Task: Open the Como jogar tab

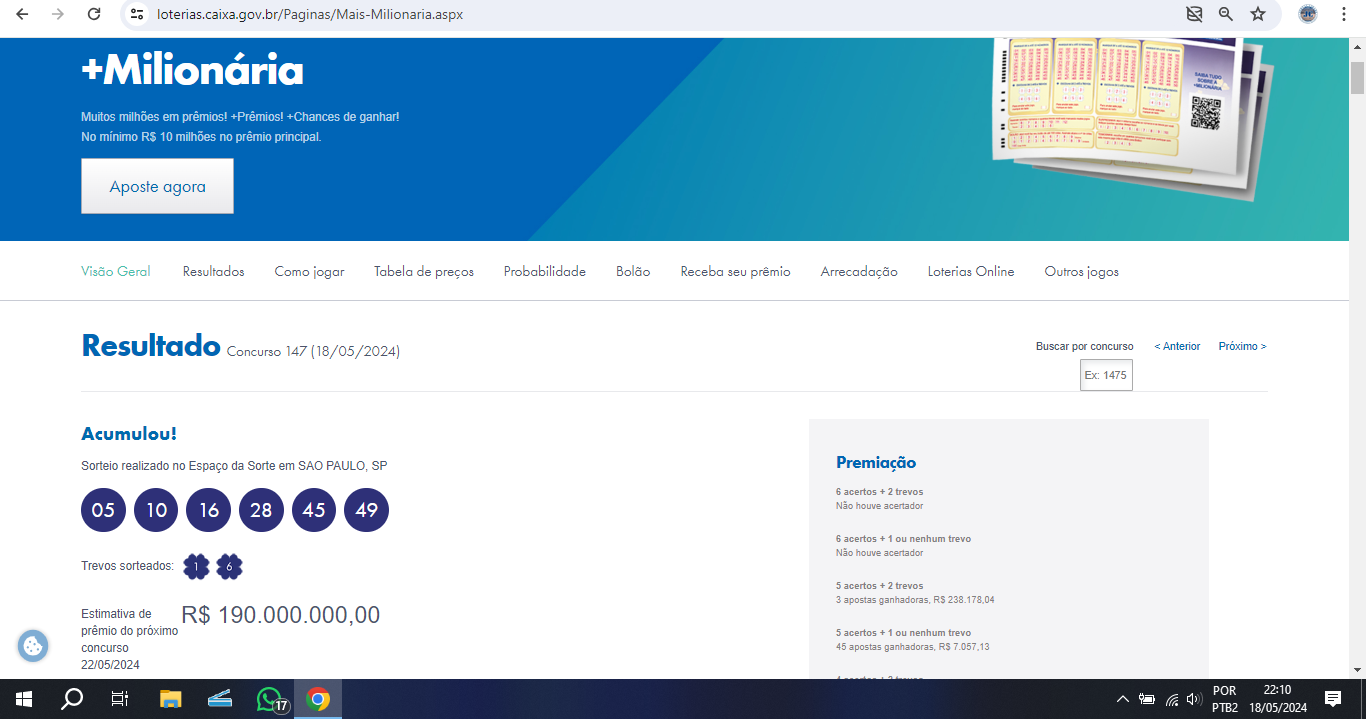Action: [309, 271]
